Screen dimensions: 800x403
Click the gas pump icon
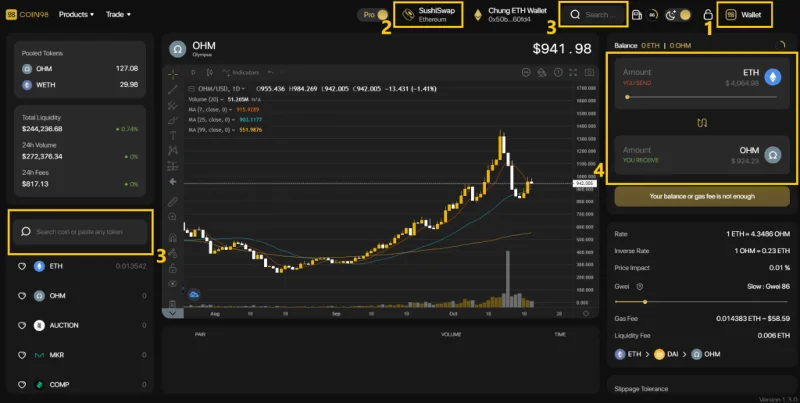pos(637,15)
